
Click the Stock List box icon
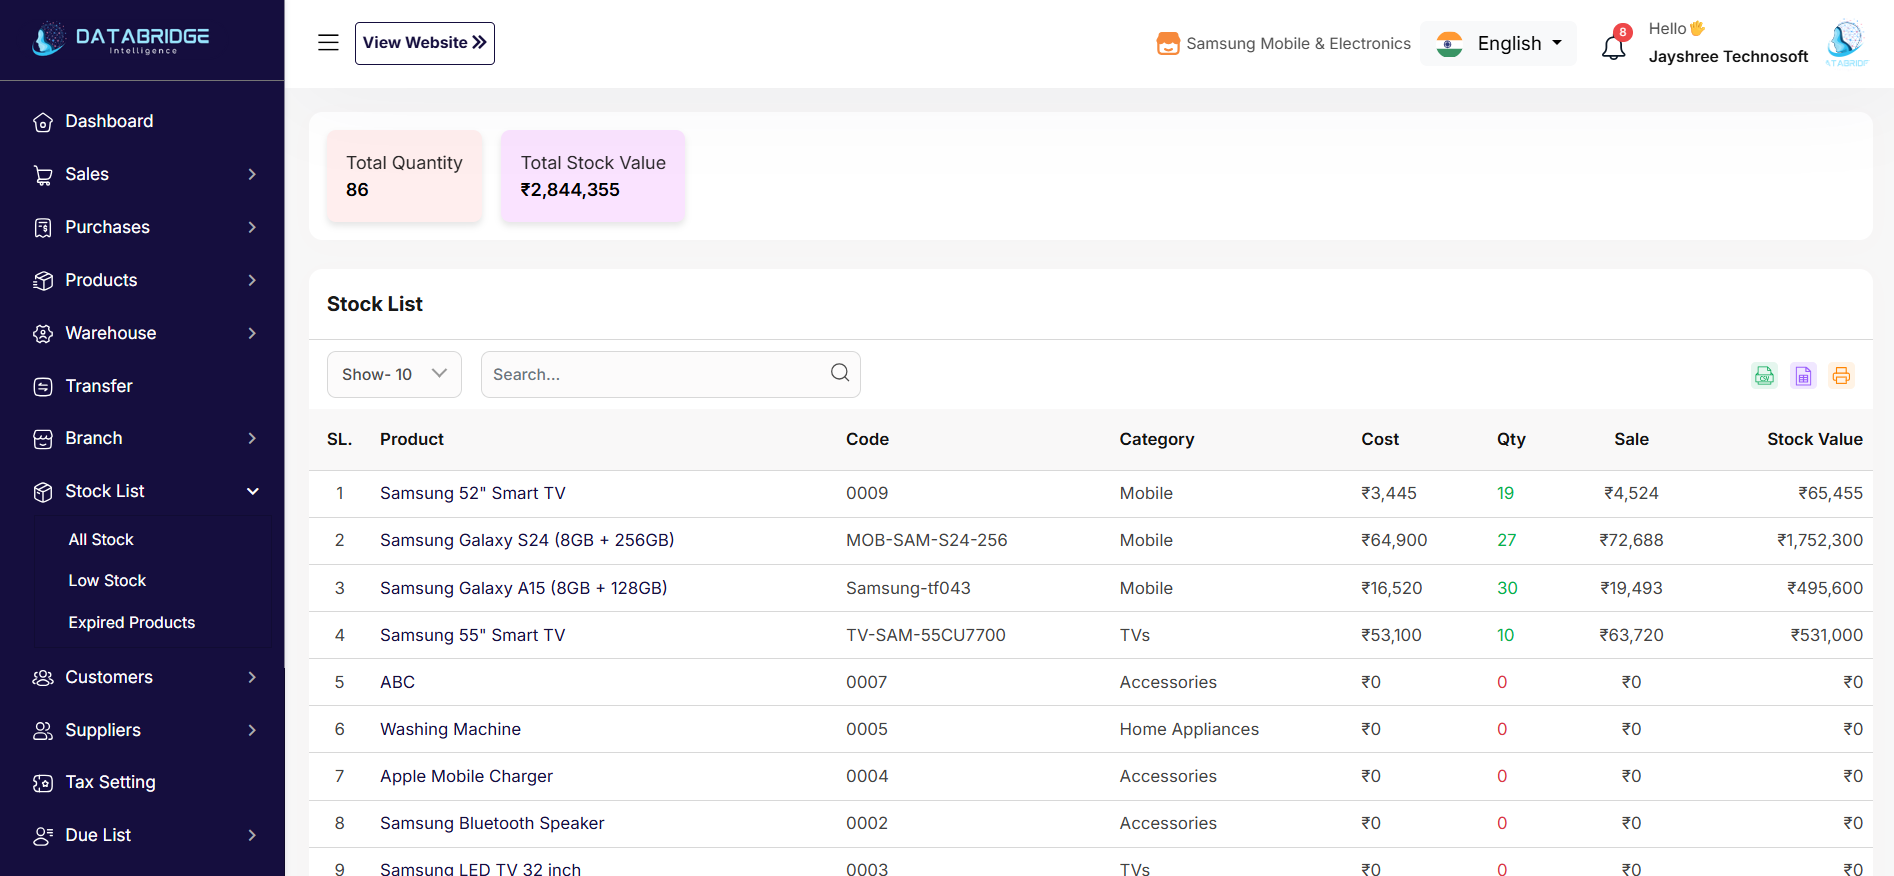tap(43, 492)
